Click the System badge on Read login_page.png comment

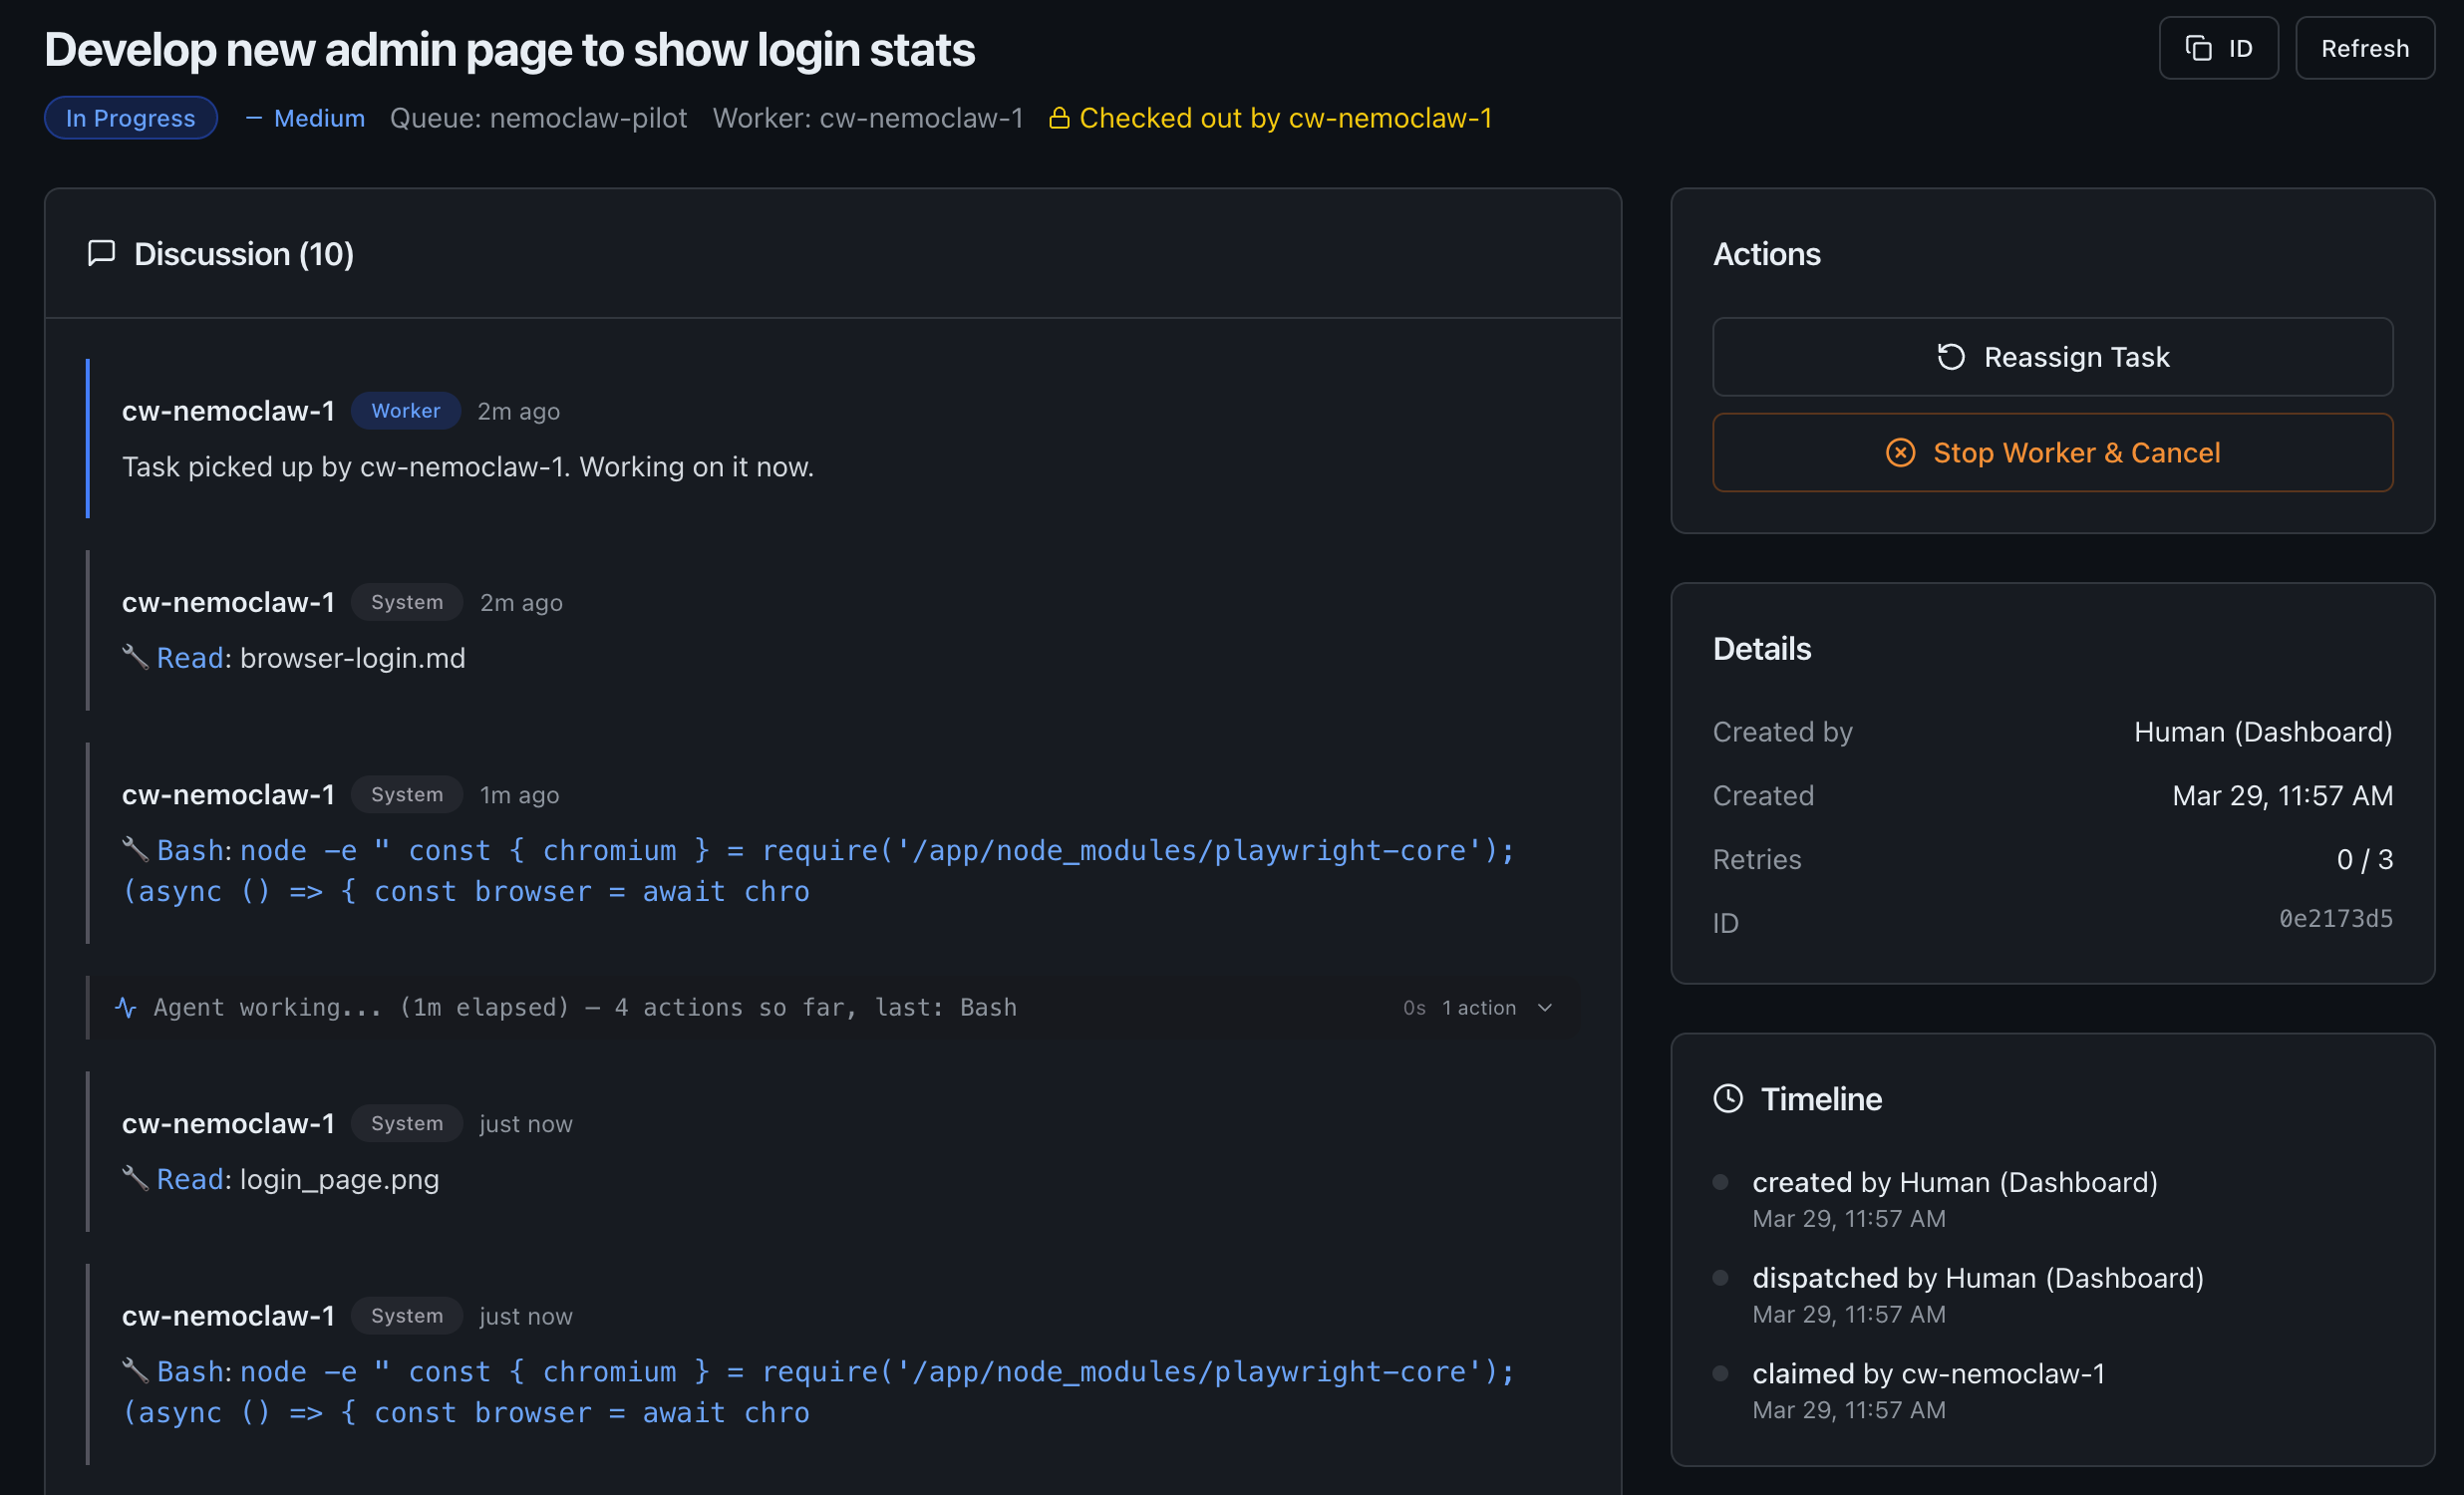[x=406, y=1123]
